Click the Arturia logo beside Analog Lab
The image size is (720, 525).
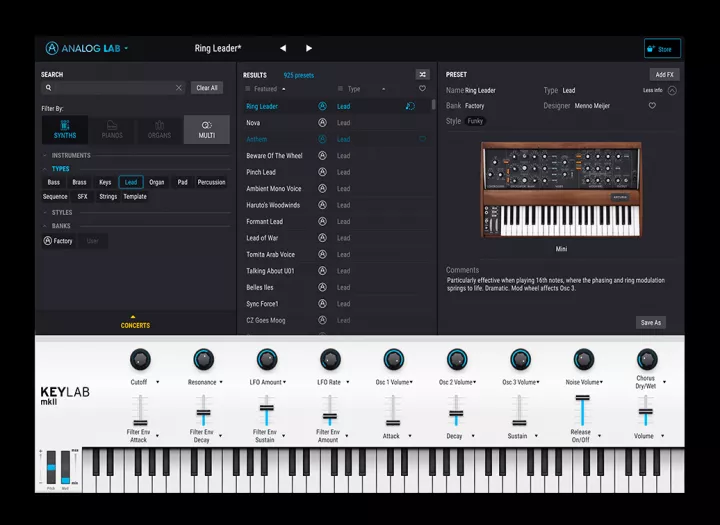point(52,48)
